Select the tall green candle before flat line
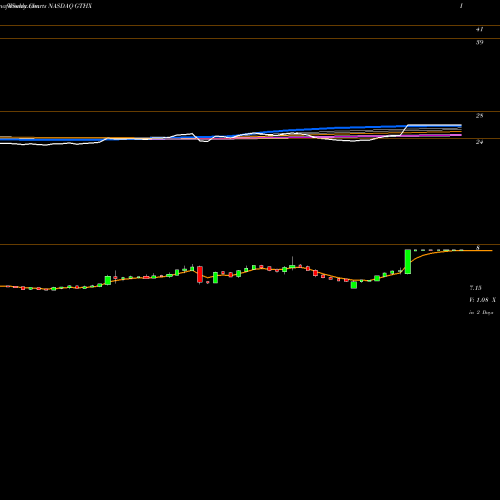The image size is (500, 500). [408, 262]
